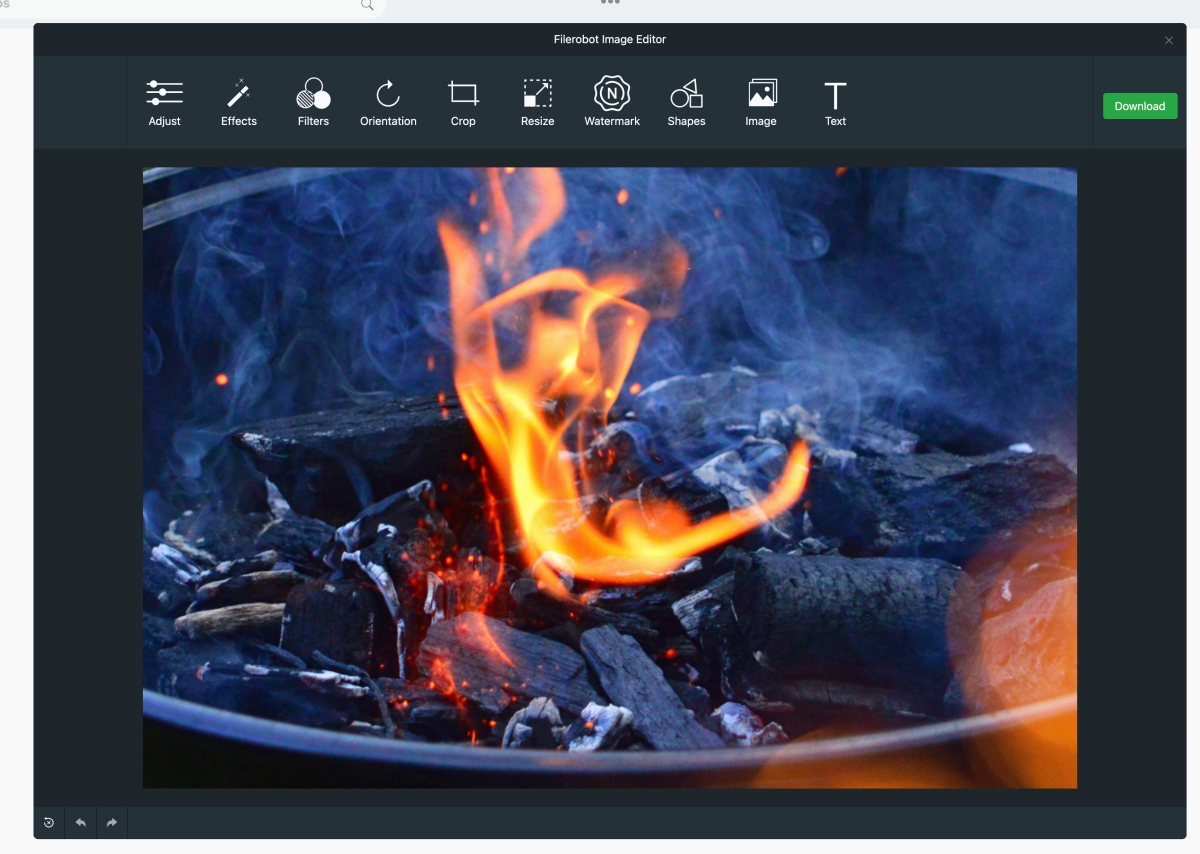The image size is (1200, 854).
Task: Click the Filerobot Image Editor title
Action: 610,39
